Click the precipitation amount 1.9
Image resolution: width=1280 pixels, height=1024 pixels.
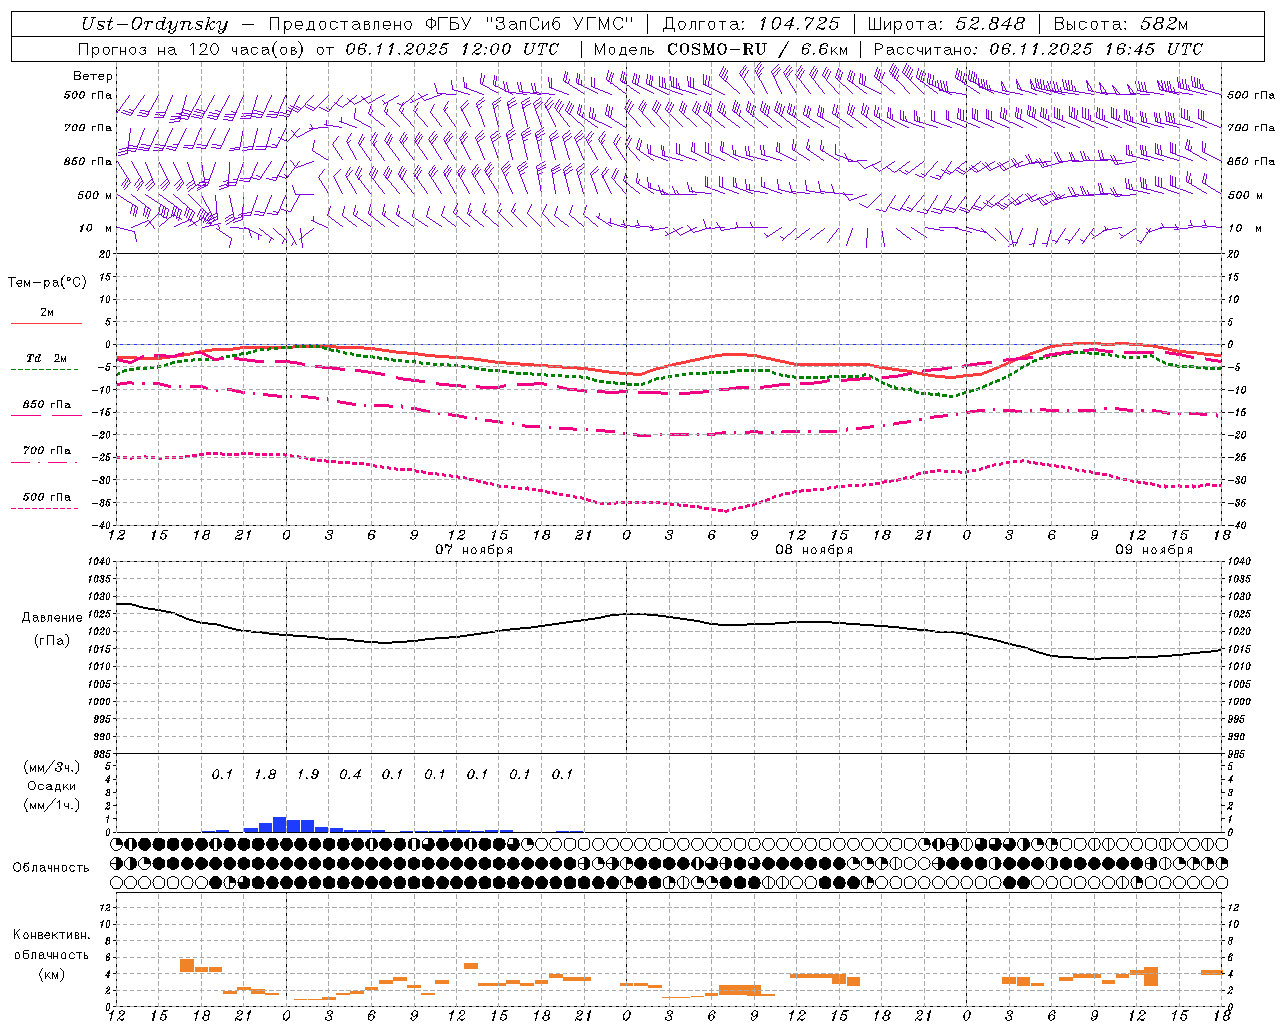tap(308, 775)
